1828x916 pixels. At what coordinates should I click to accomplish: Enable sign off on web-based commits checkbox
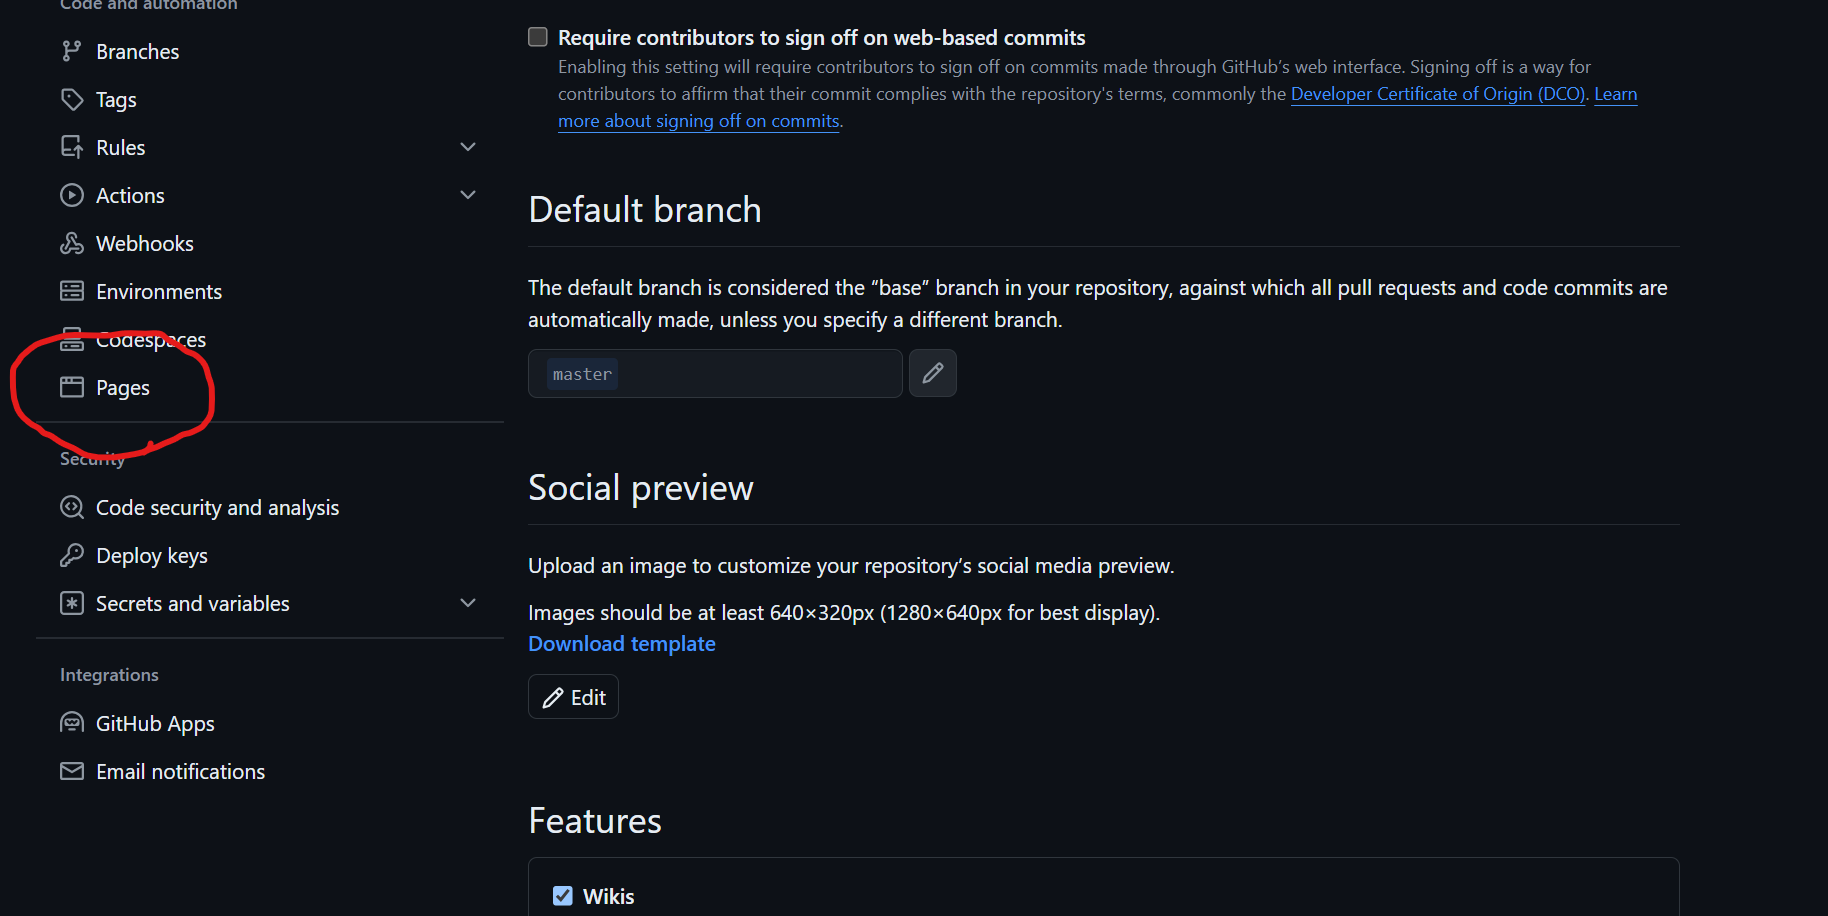(x=538, y=37)
